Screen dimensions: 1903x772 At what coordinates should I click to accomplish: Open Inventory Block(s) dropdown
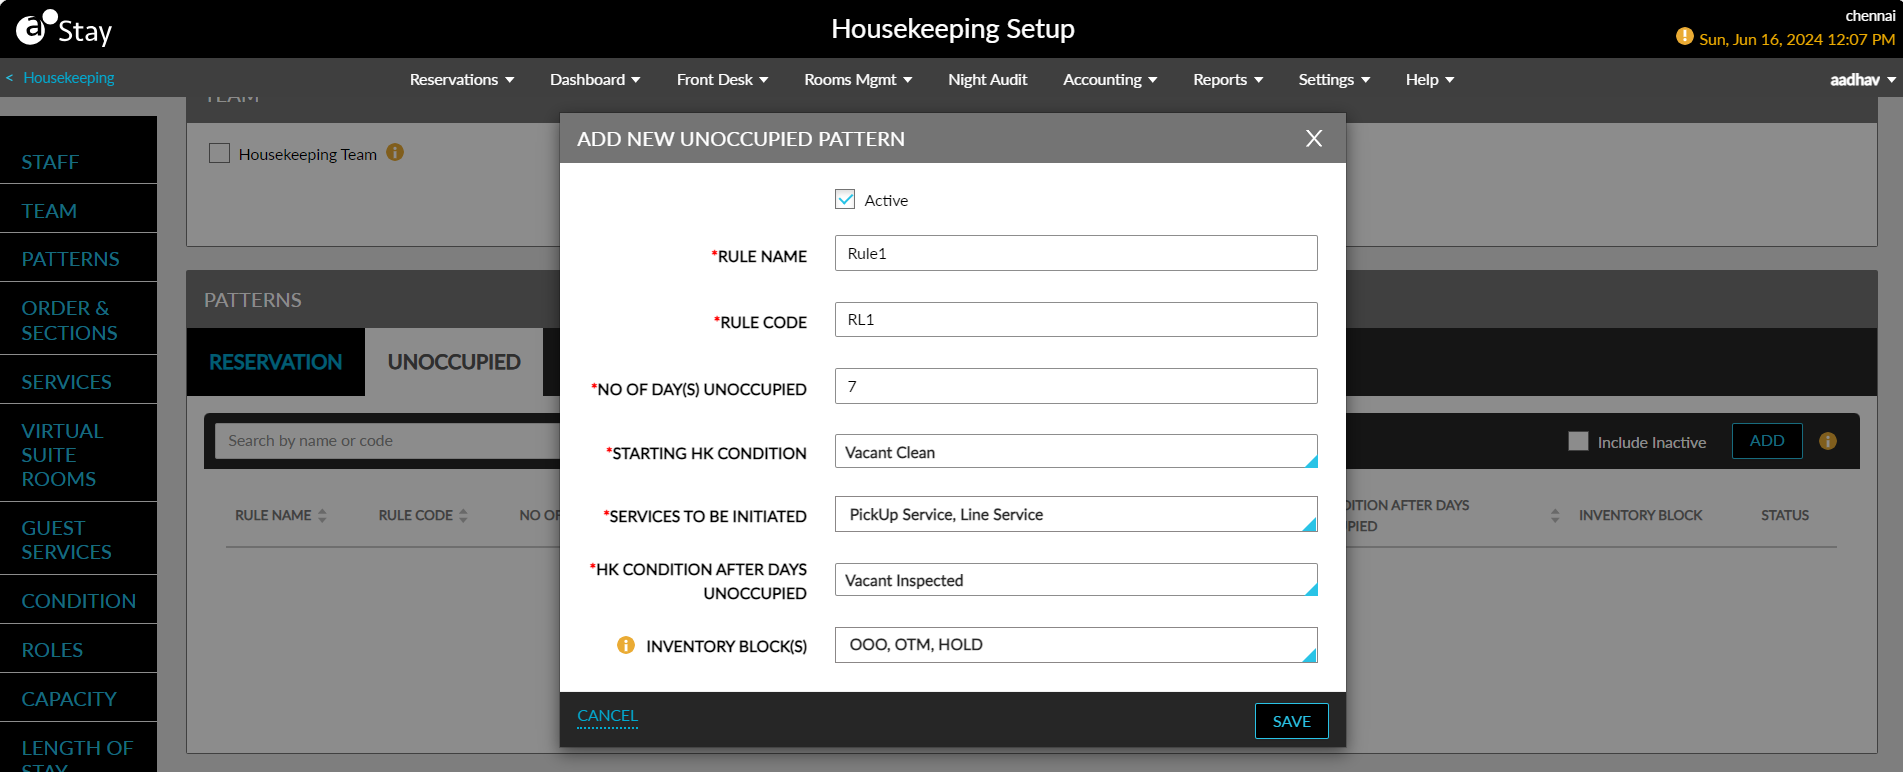1076,645
